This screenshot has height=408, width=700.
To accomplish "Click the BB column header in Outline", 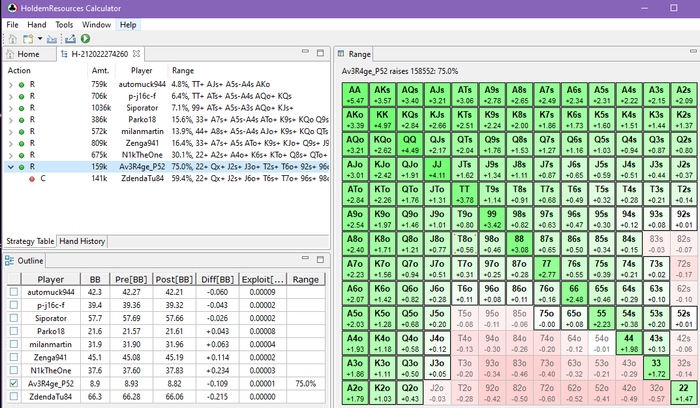I will tap(95, 279).
